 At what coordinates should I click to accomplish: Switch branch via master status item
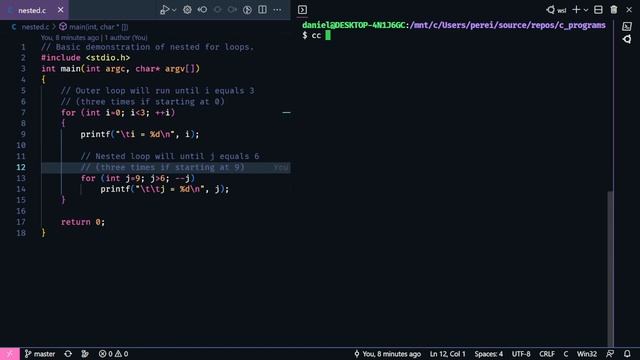tap(40, 354)
